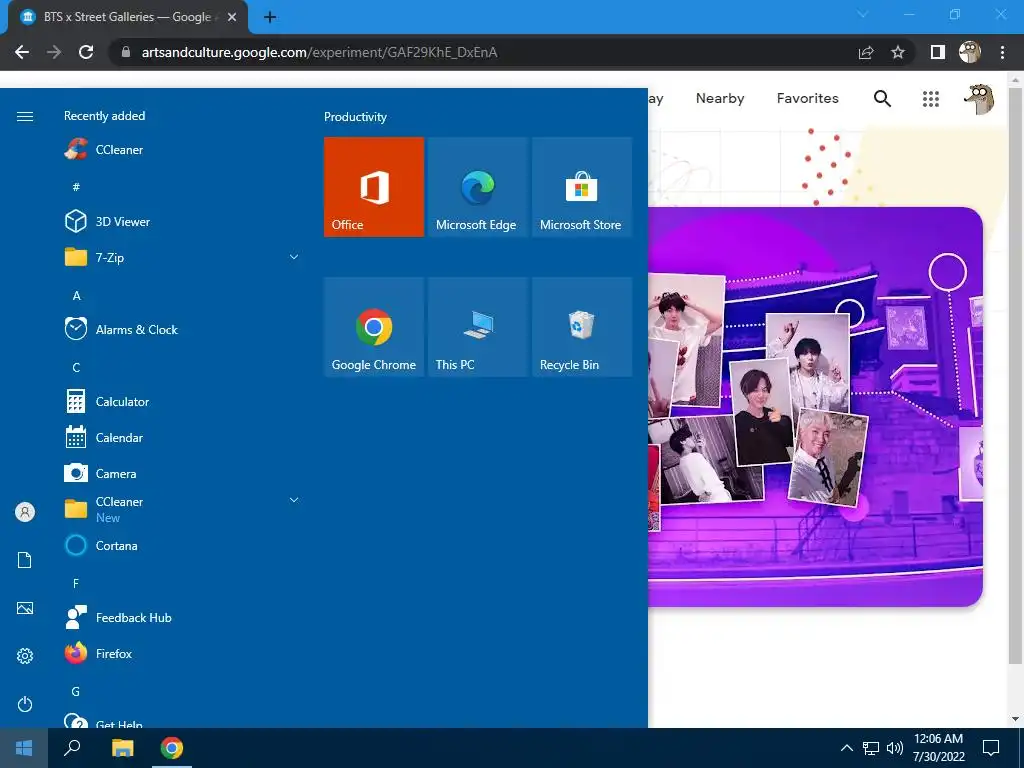Launch the Microsoft Edge tile
1024x768 pixels.
click(x=477, y=187)
